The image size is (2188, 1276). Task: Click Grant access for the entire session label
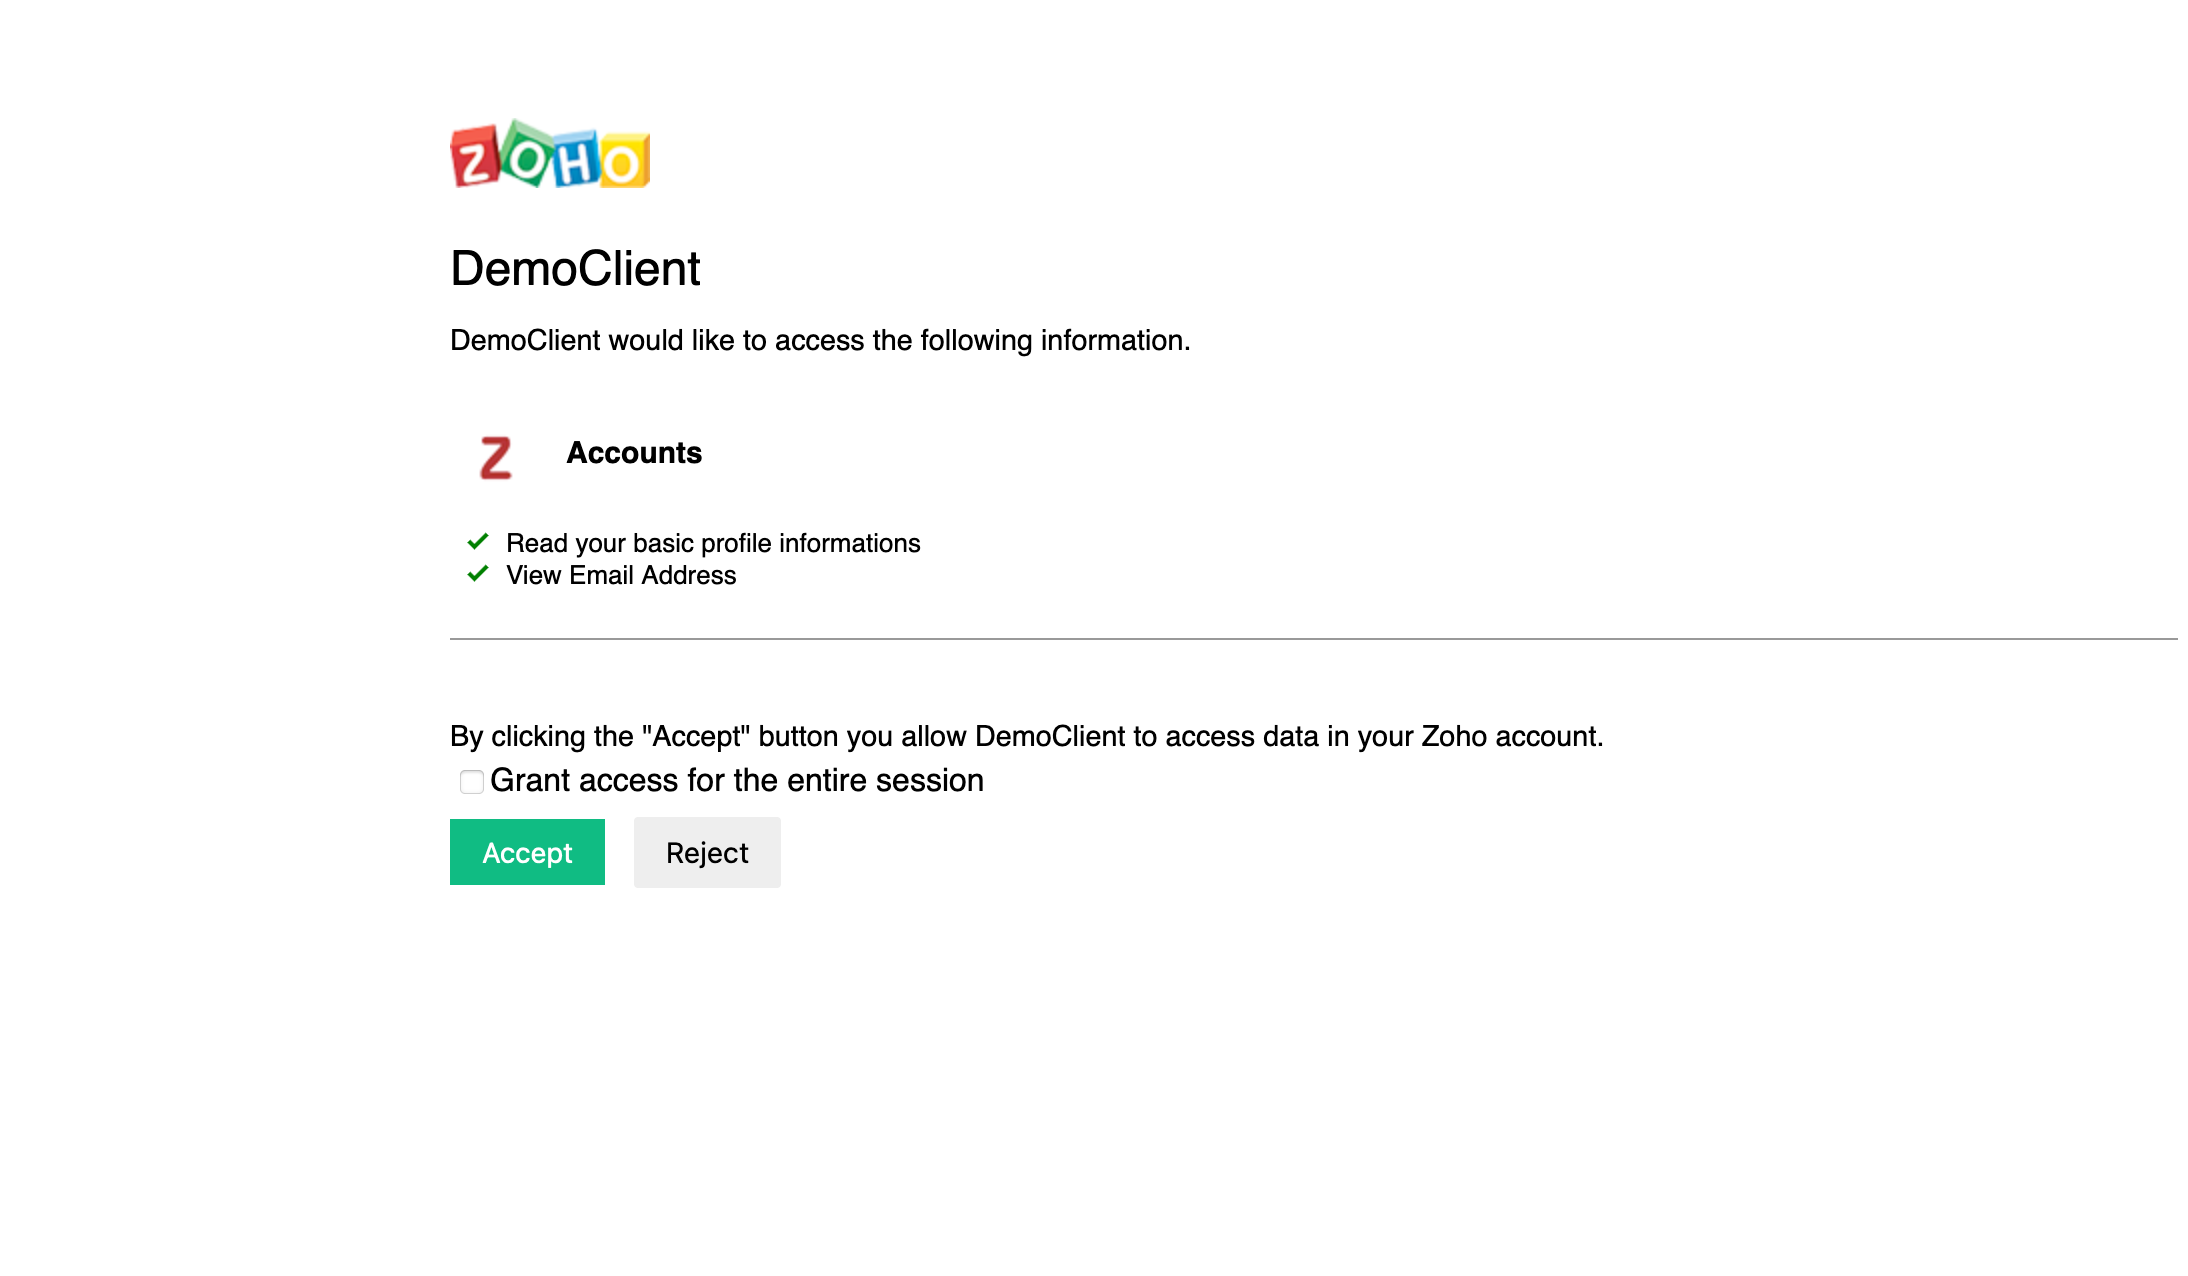(x=738, y=780)
